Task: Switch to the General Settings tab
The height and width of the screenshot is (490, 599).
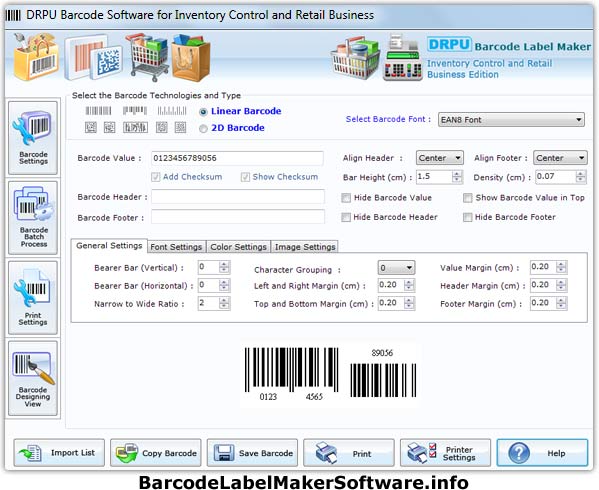Action: point(109,246)
